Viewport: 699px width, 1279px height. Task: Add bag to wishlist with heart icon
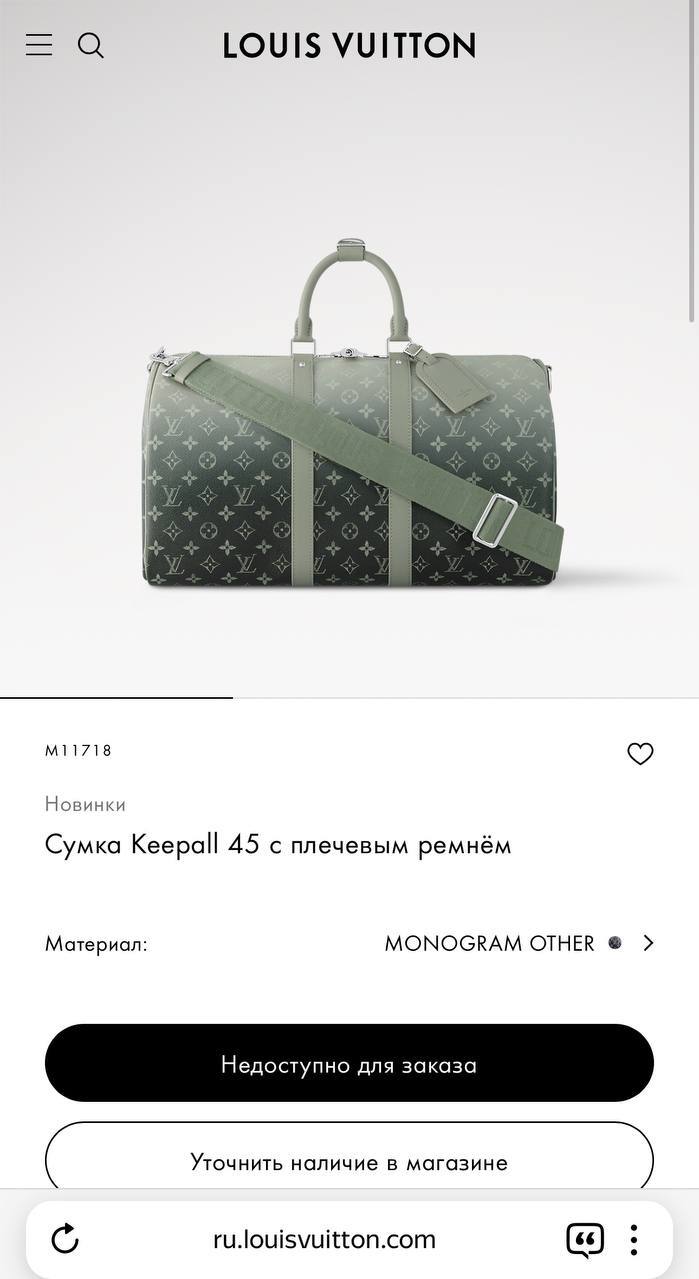640,754
